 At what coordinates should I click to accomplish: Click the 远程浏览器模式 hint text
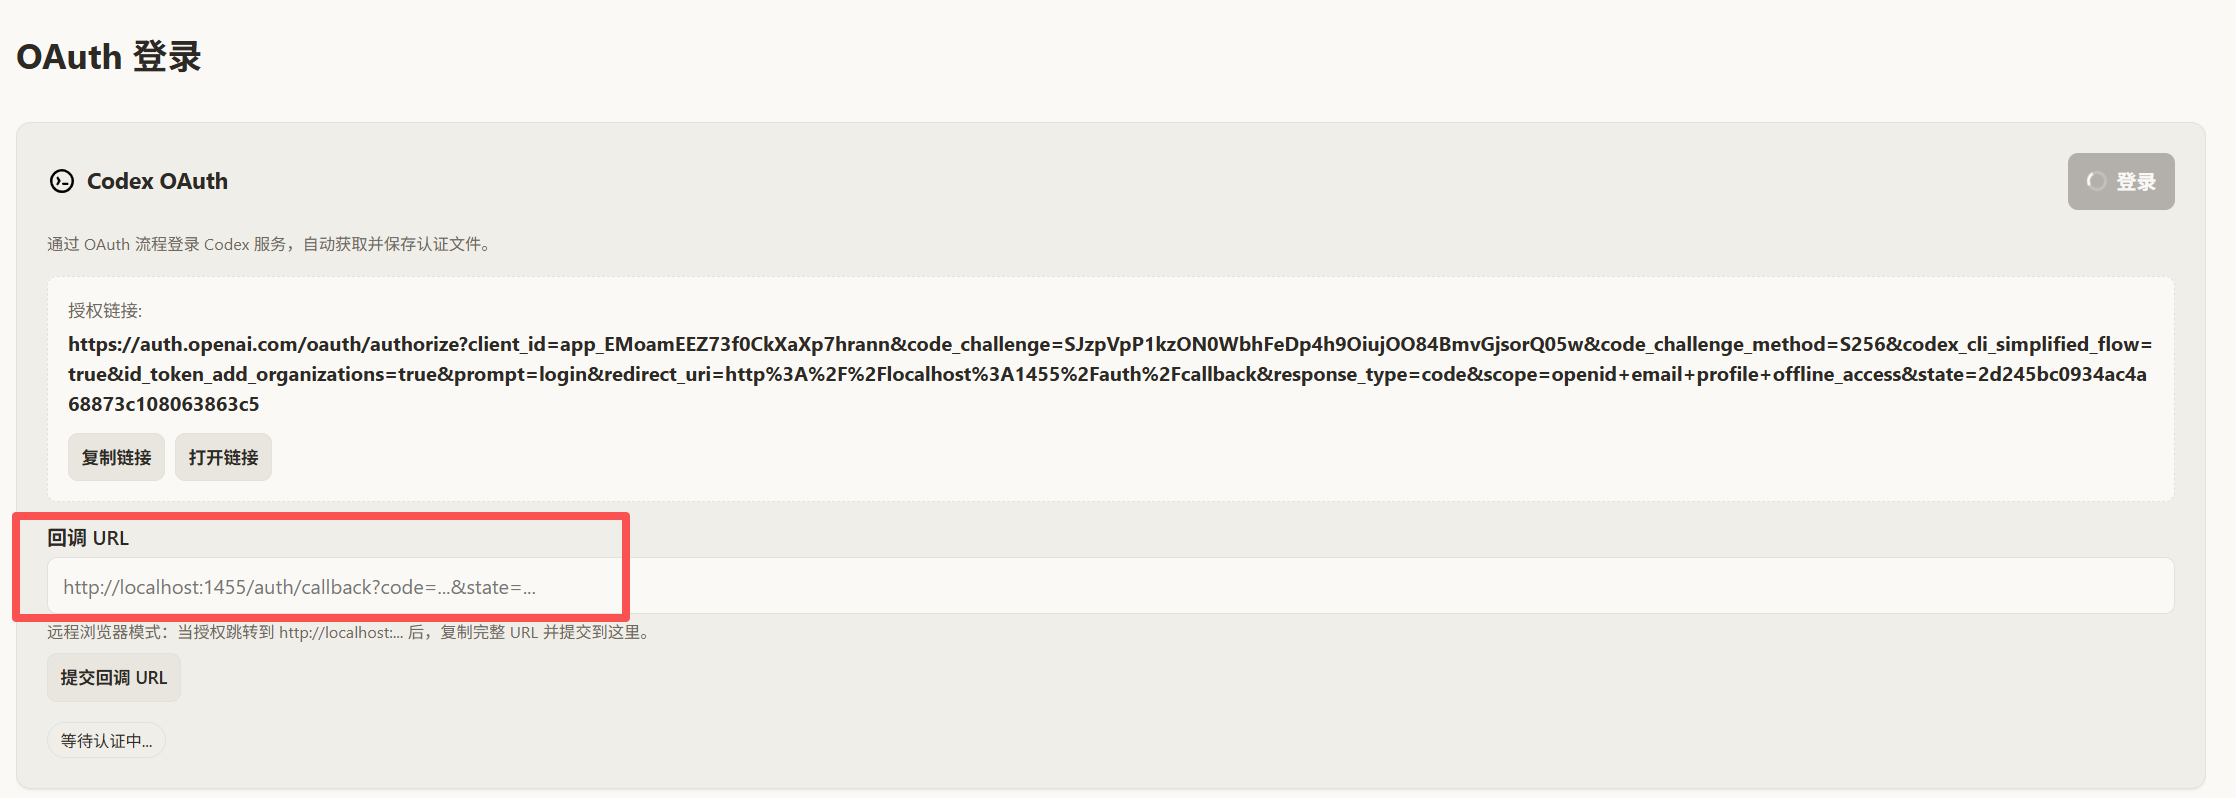[351, 632]
